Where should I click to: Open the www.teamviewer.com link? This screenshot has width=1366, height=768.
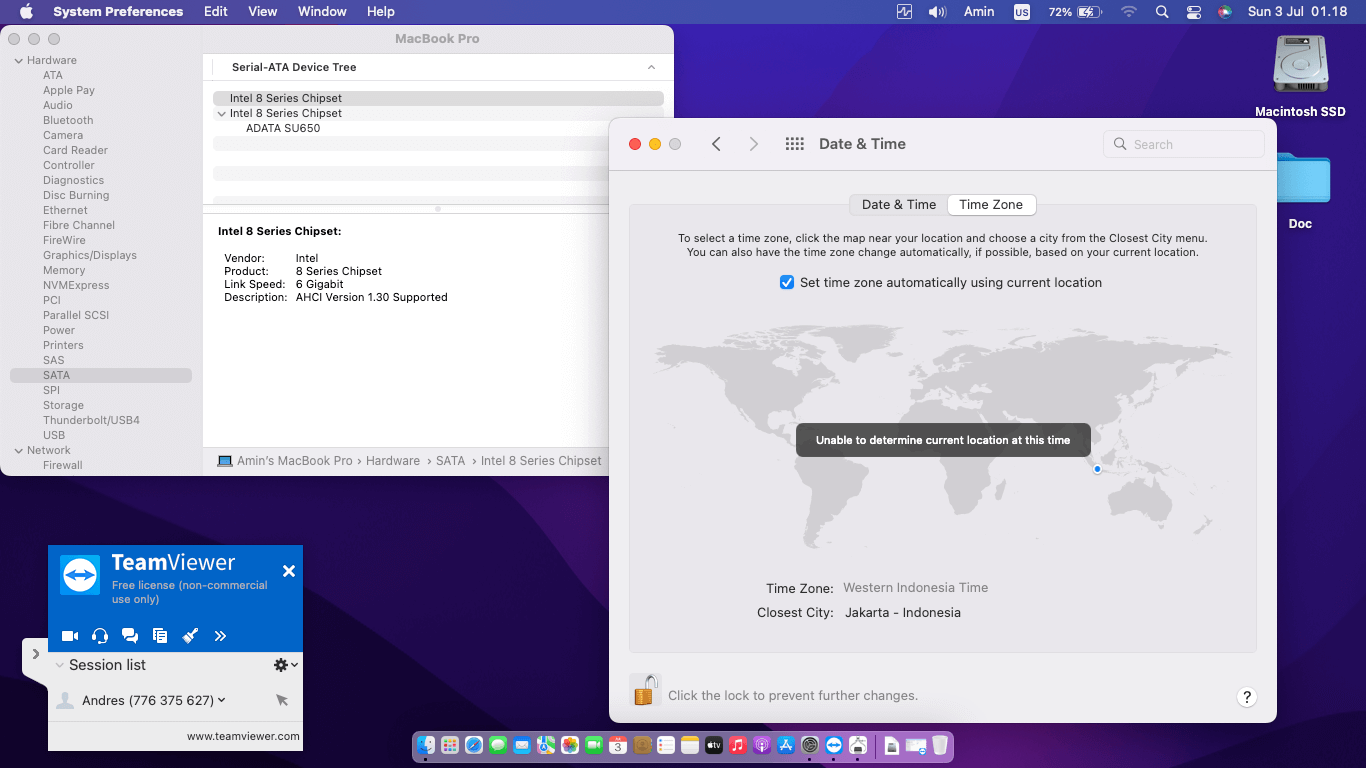243,736
